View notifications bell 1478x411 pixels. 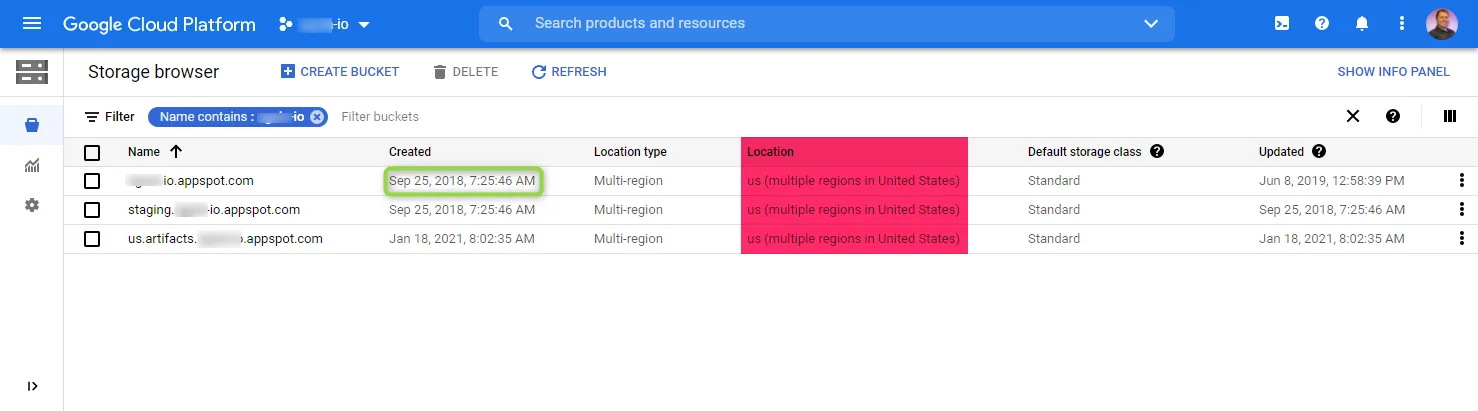click(x=1362, y=23)
